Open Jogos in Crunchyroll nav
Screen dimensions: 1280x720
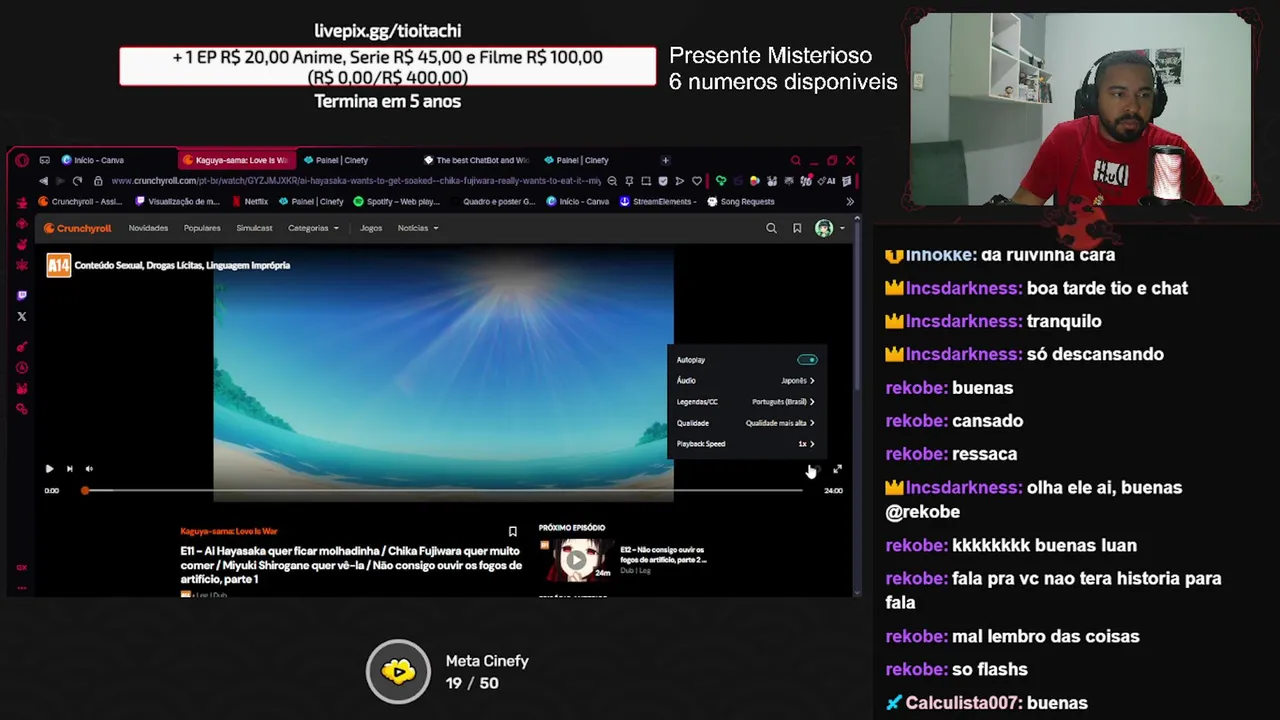[371, 228]
